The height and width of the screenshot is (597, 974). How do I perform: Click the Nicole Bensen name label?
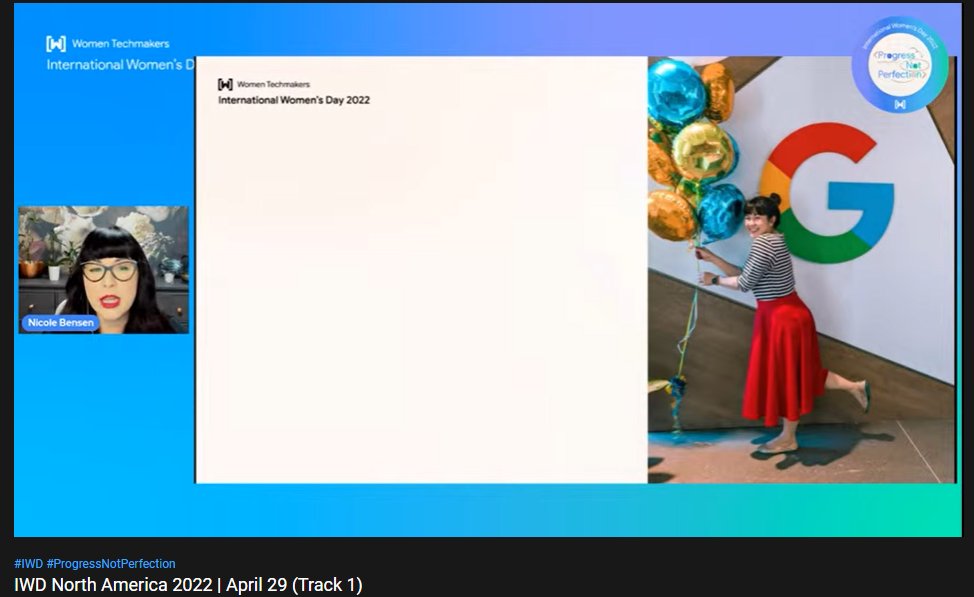click(x=60, y=322)
